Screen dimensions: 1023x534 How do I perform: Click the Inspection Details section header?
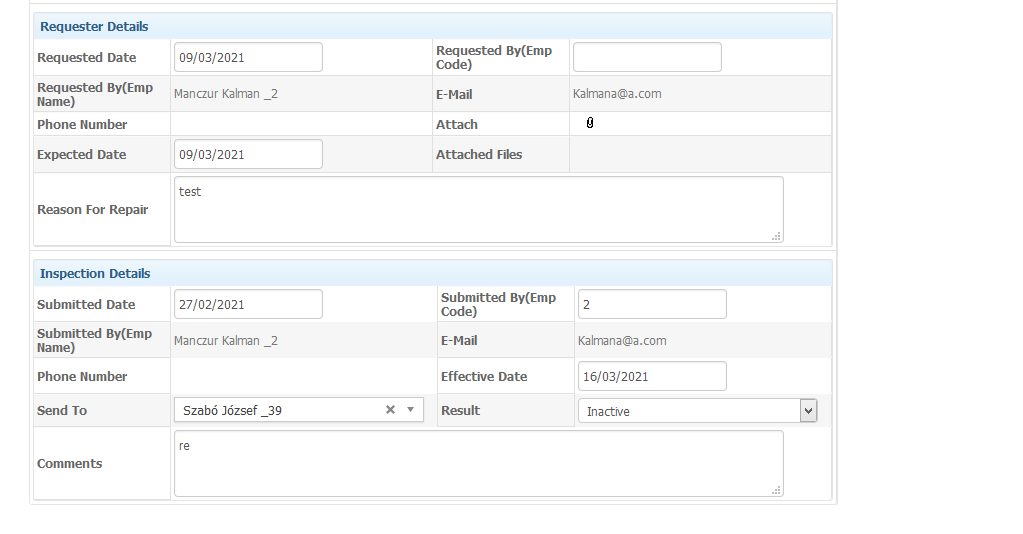click(433, 273)
